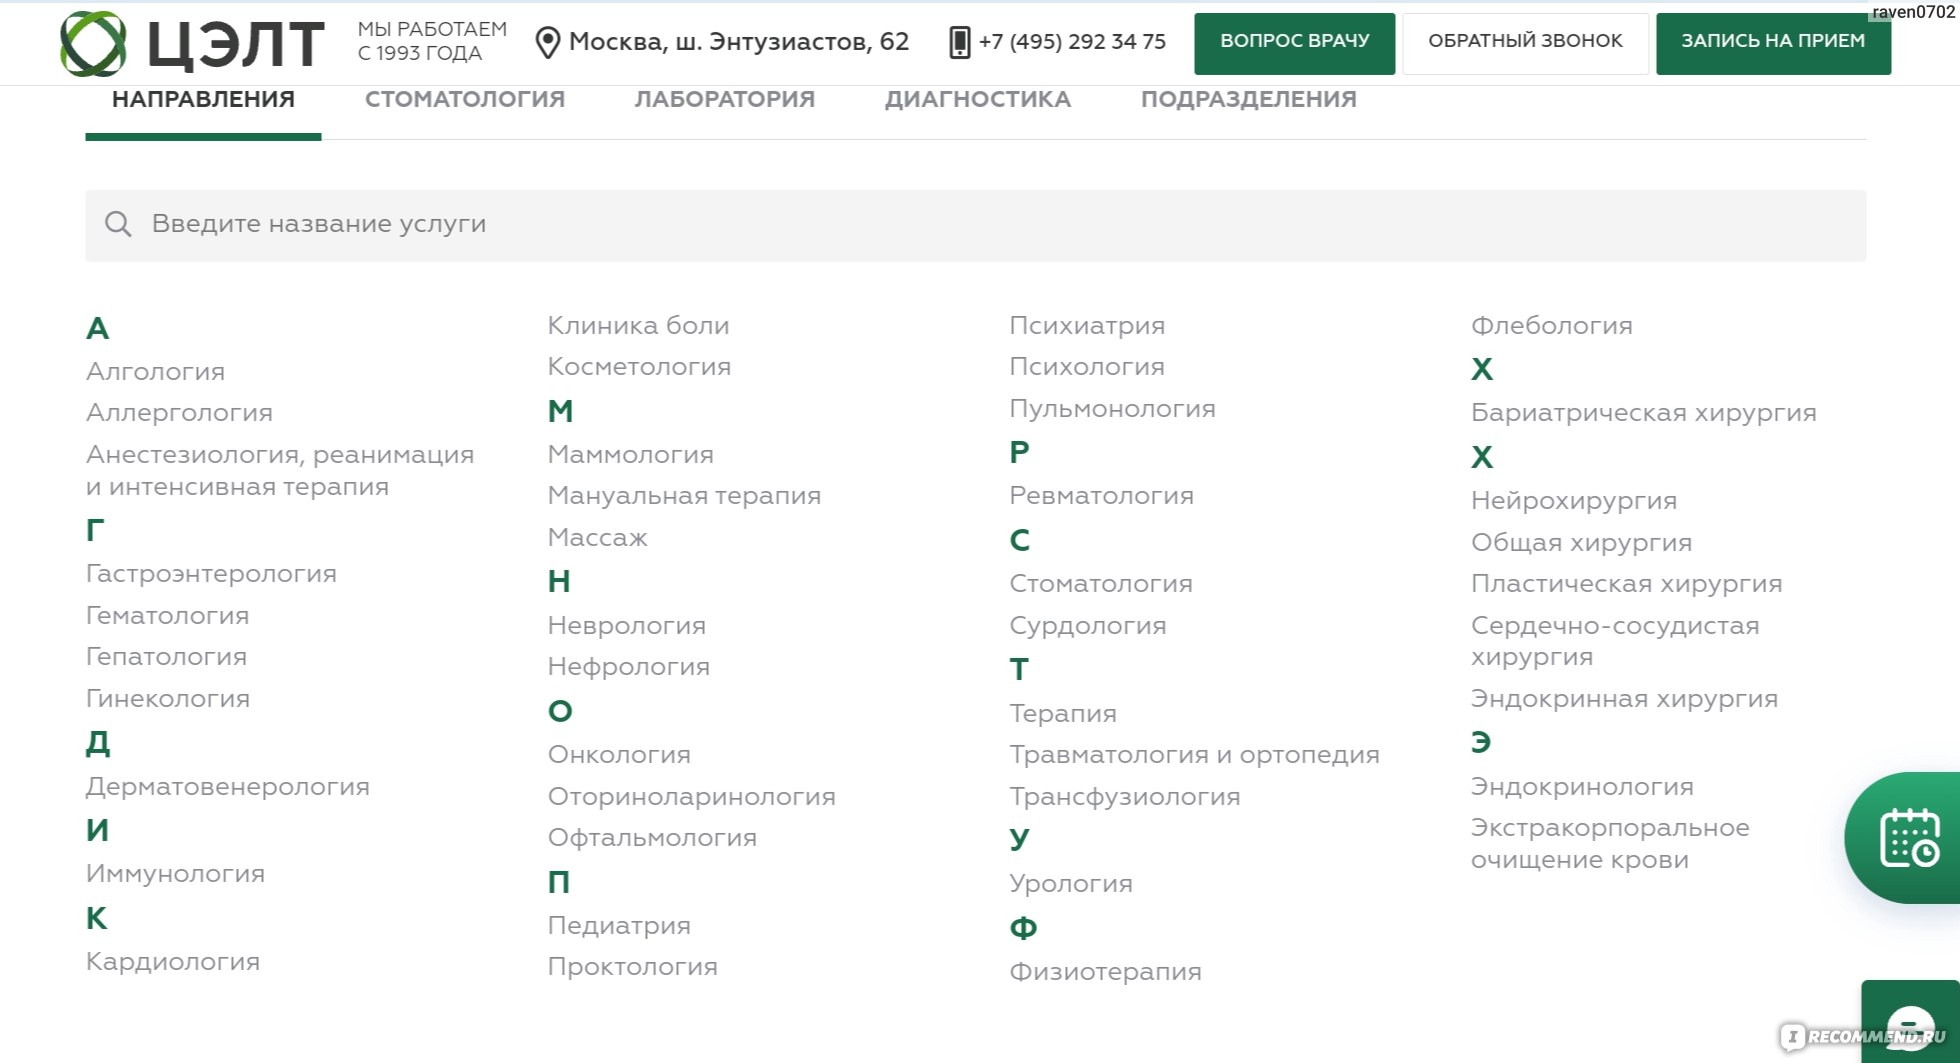Open the Массаж link
The width and height of the screenshot is (1960, 1063).
click(598, 538)
